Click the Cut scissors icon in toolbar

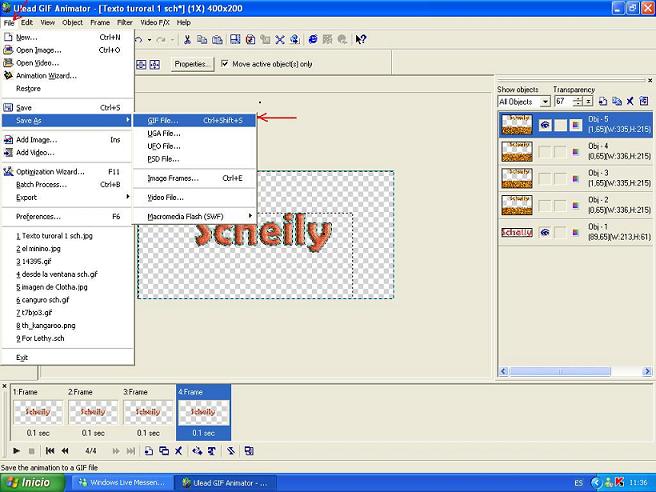(x=187, y=39)
